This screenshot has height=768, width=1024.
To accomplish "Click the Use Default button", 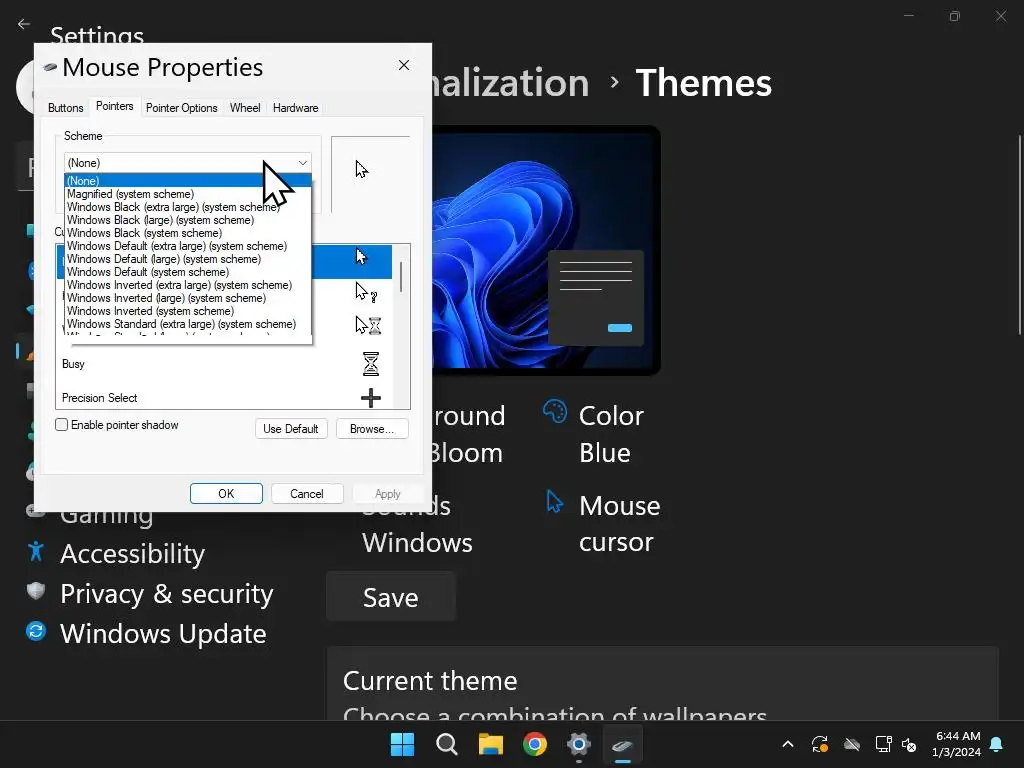I will pyautogui.click(x=291, y=429).
